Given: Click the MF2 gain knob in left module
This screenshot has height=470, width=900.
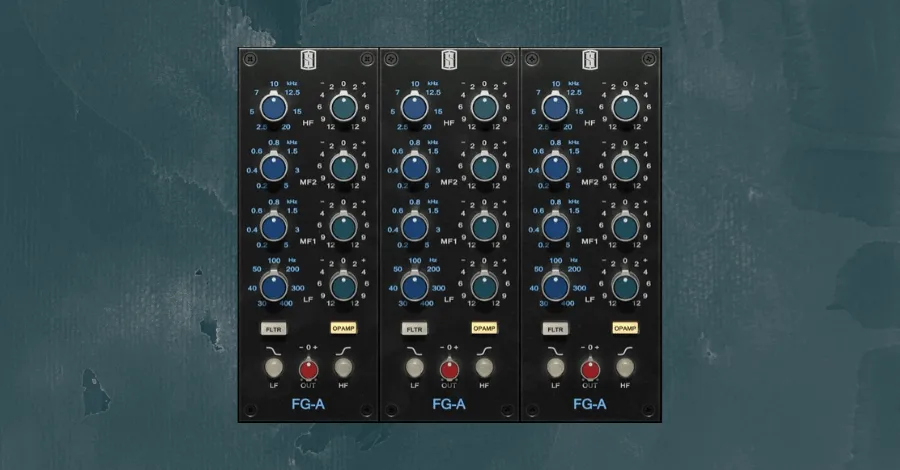Looking at the screenshot, I should click(343, 167).
